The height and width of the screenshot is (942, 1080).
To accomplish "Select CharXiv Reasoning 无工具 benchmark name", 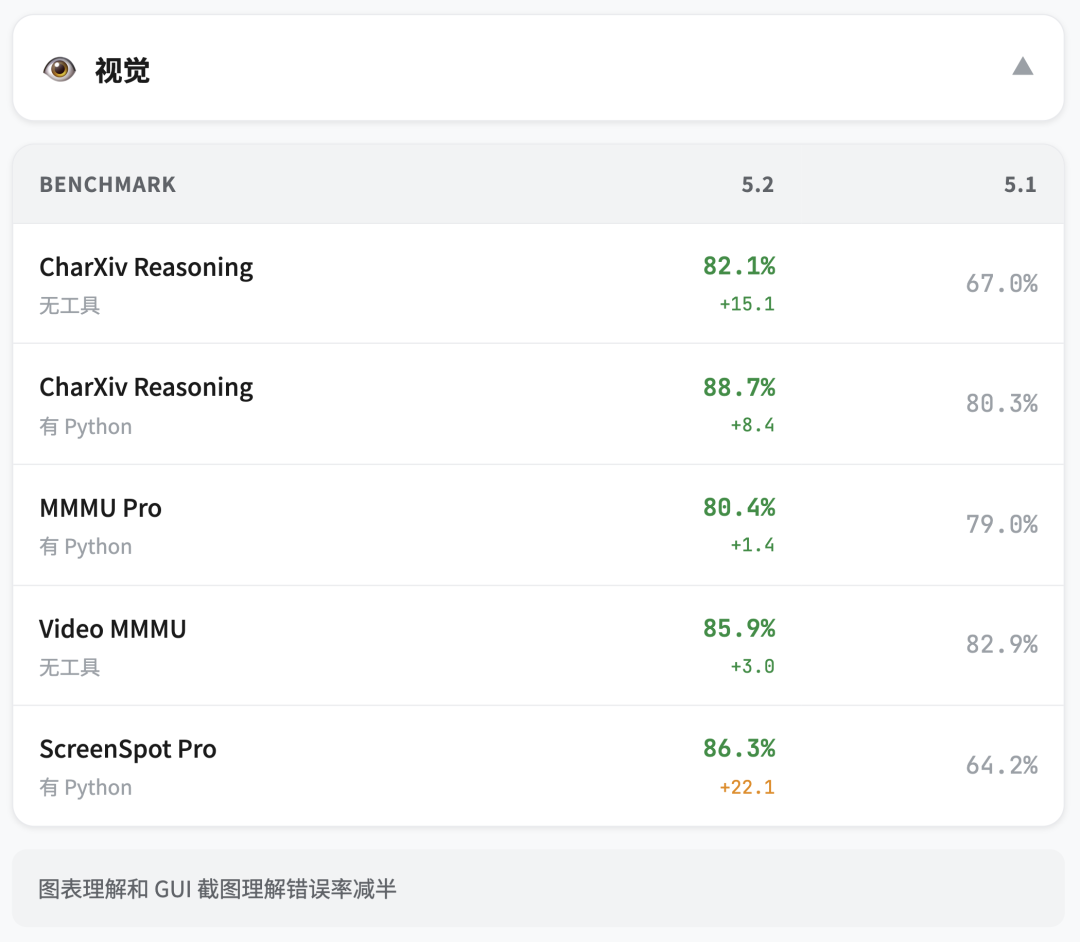I will pos(146,267).
